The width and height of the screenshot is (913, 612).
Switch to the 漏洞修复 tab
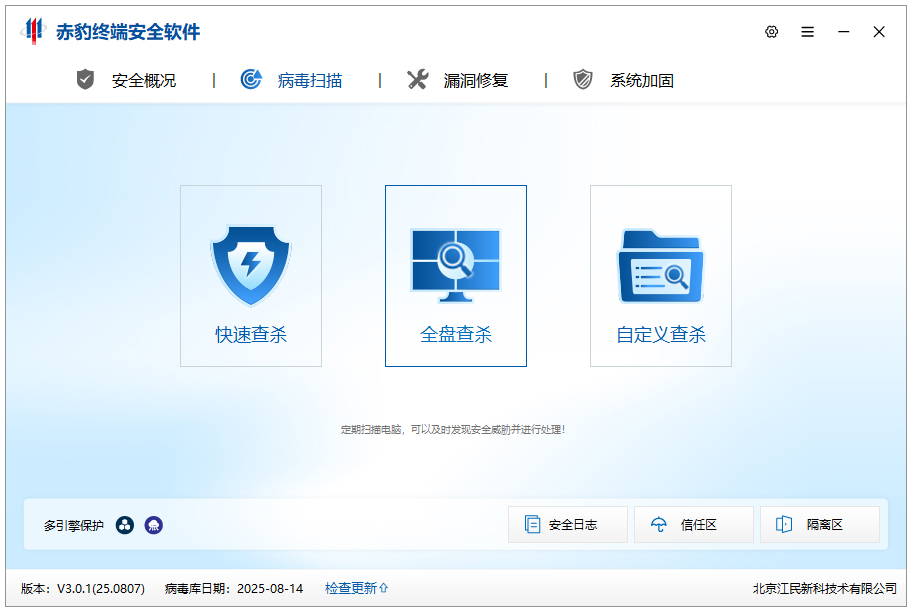click(x=458, y=80)
